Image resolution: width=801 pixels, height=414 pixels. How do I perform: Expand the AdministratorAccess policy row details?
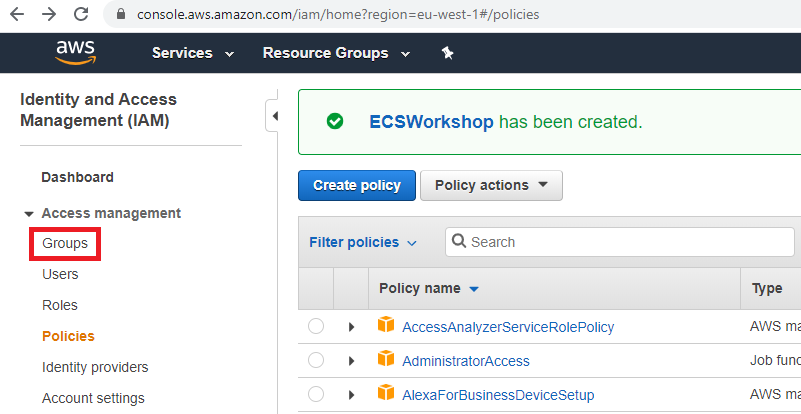[x=351, y=360]
